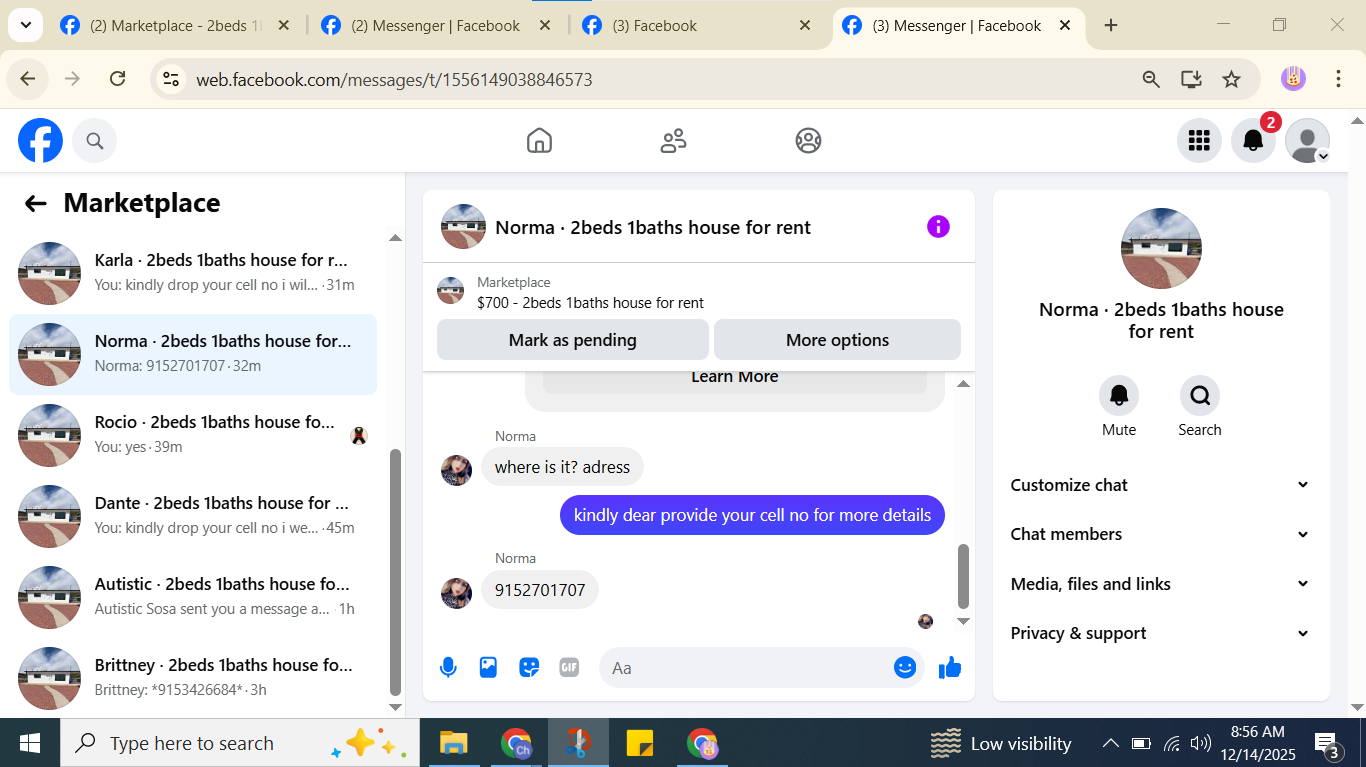1366x767 pixels.
Task: Open Autistic's house for rent conversation
Action: [193, 597]
